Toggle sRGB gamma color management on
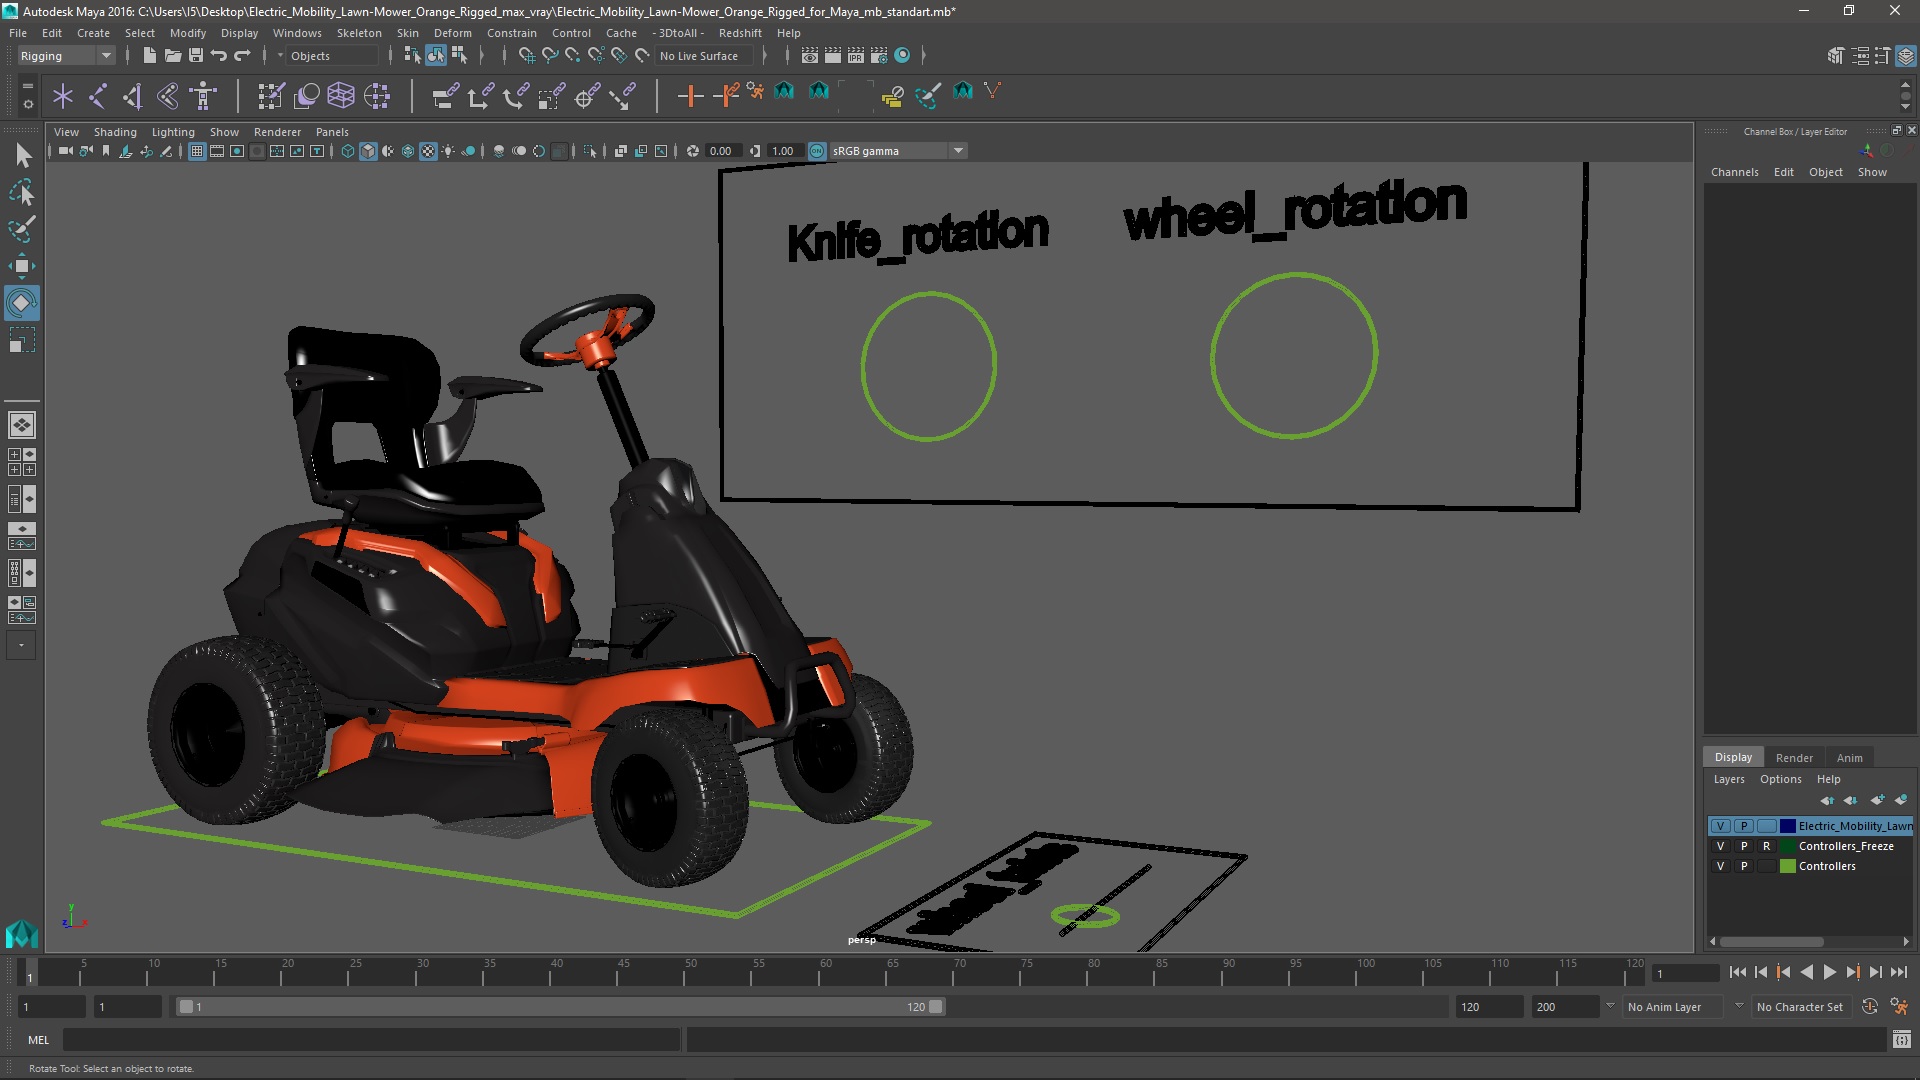This screenshot has width=1920, height=1080. coord(817,151)
